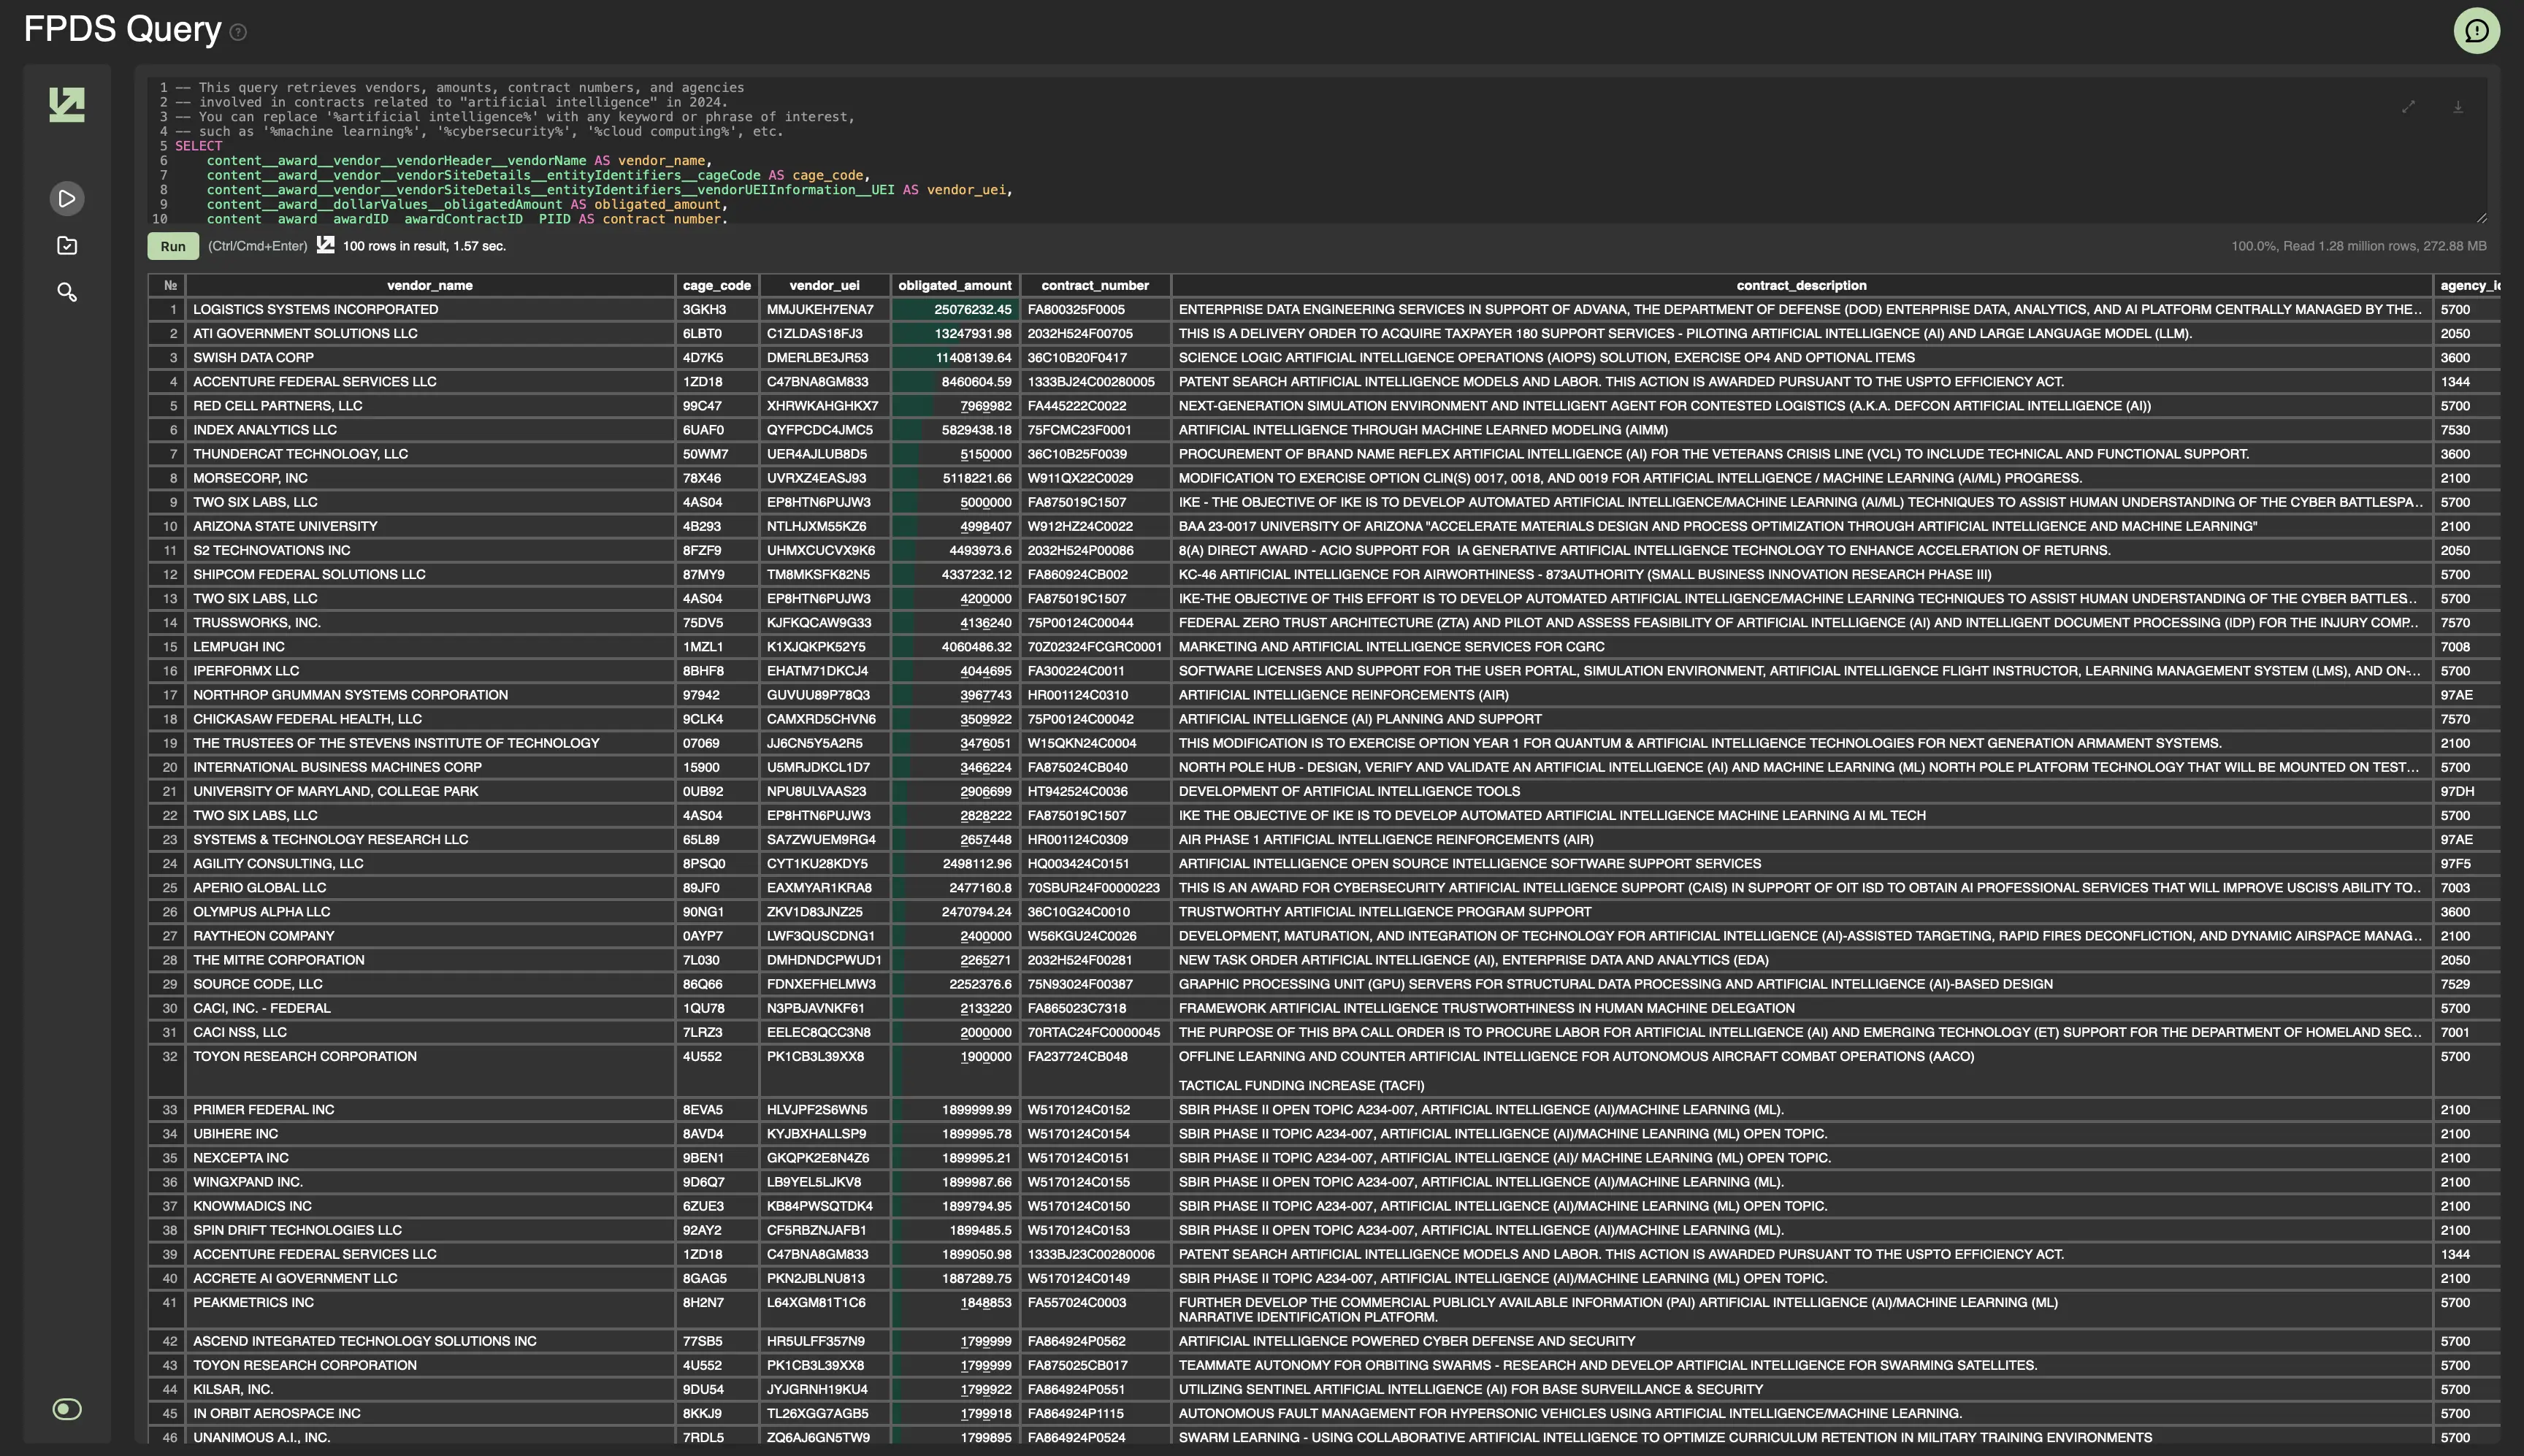The image size is (2524, 1456).
Task: Select ATI GOVERNMENT SOLUTIONS LLC cell
Action: [430, 334]
